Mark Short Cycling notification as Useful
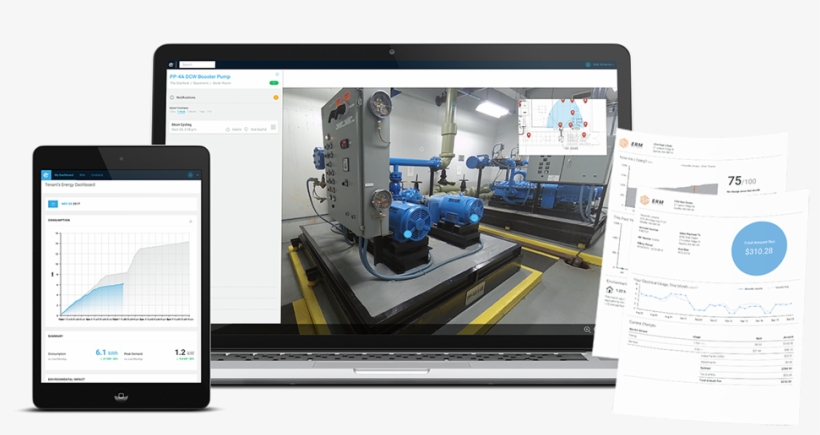Image resolution: width=820 pixels, height=435 pixels. [234, 129]
